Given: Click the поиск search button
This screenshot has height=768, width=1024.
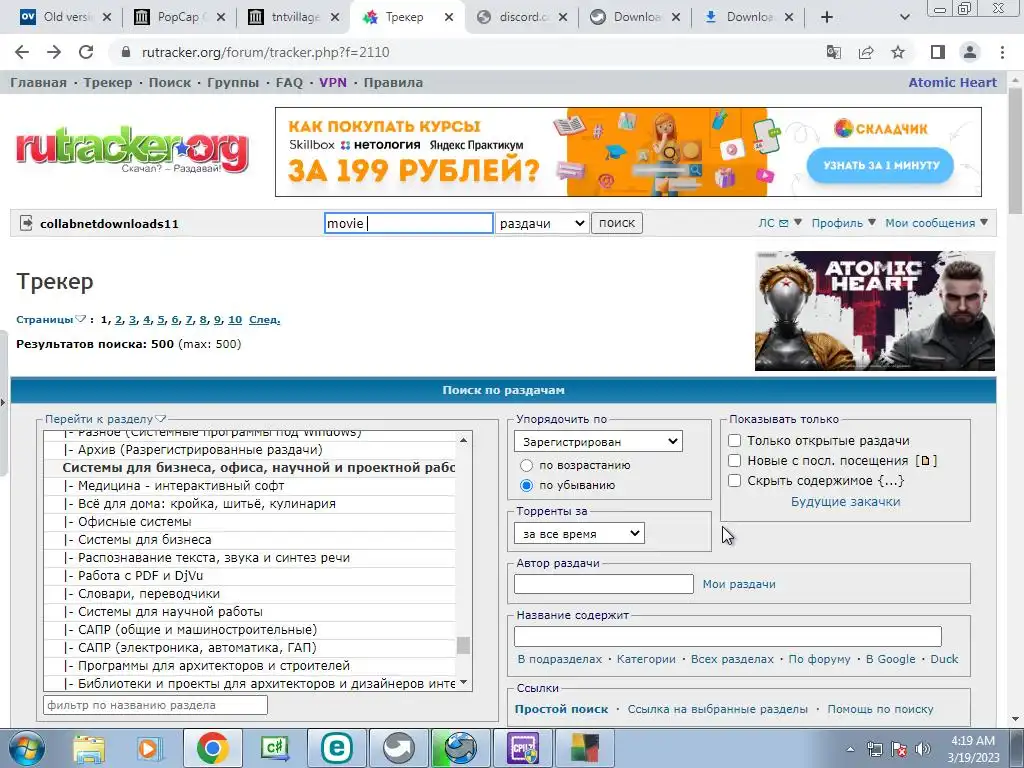Looking at the screenshot, I should 616,223.
